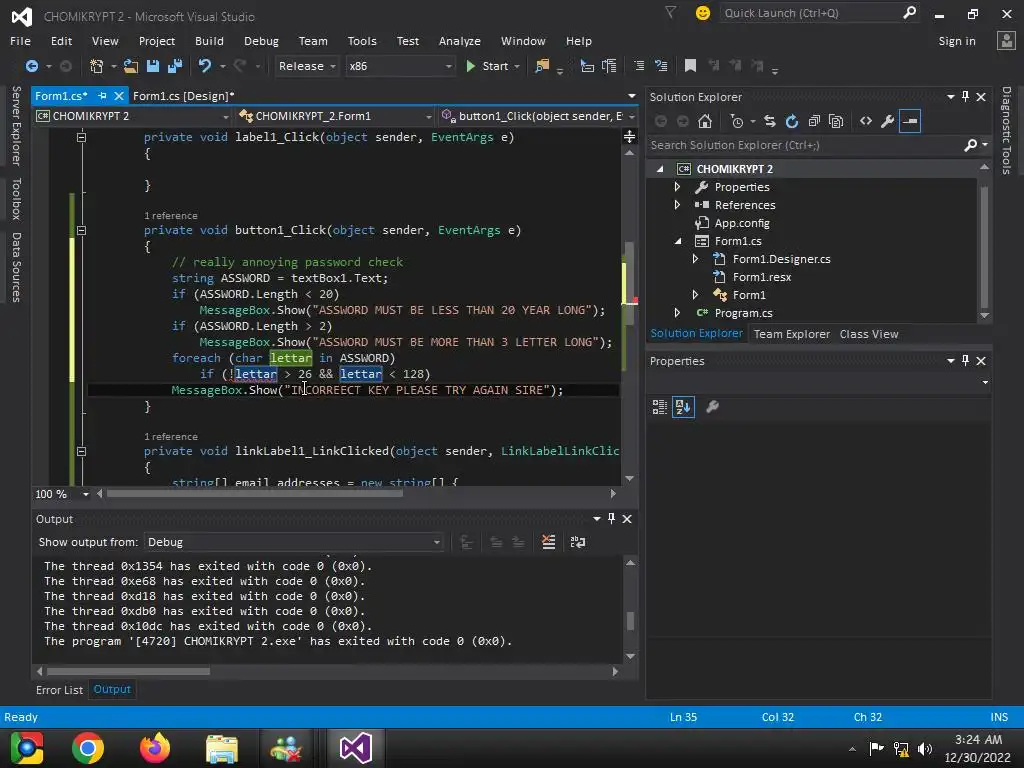Click the Navigate Backward toolbar arrow
Screen dimensions: 1024x768
[x=31, y=66]
